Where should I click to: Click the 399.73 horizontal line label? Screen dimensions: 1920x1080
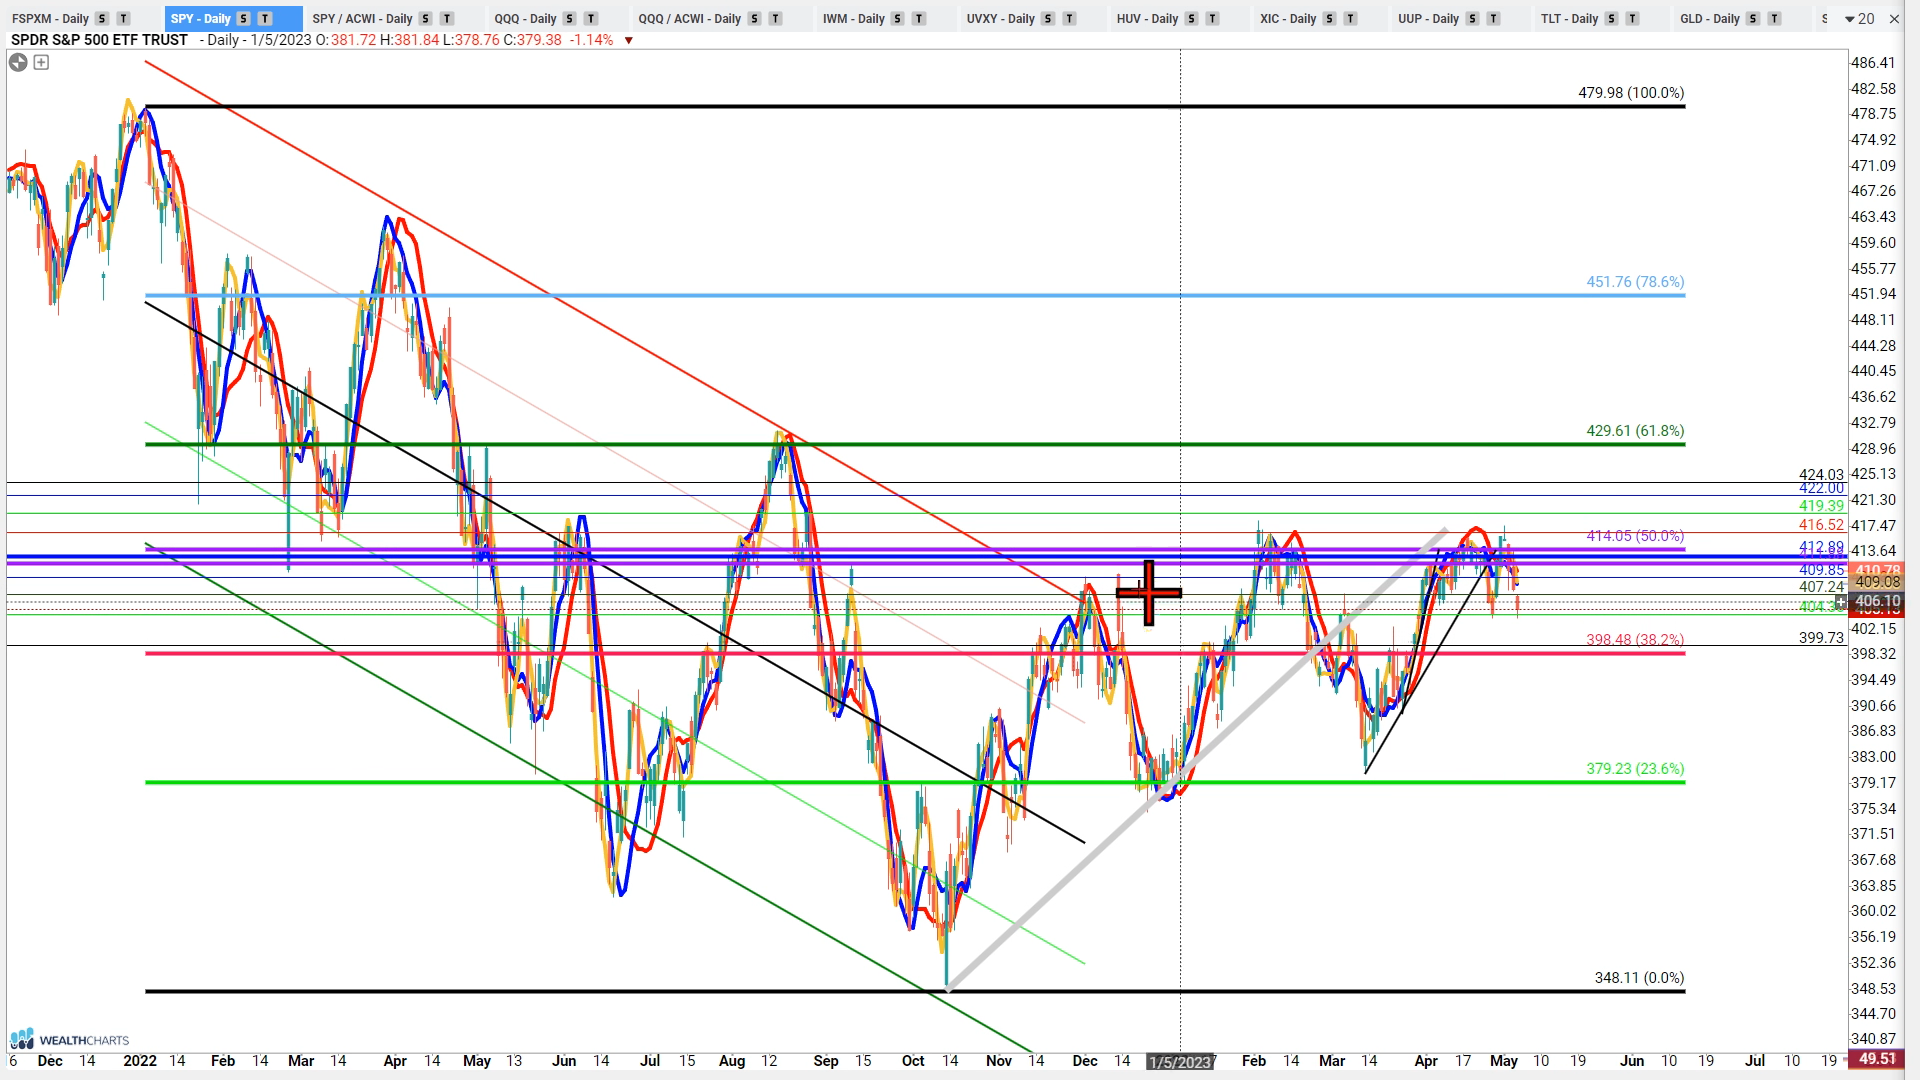coord(1821,638)
